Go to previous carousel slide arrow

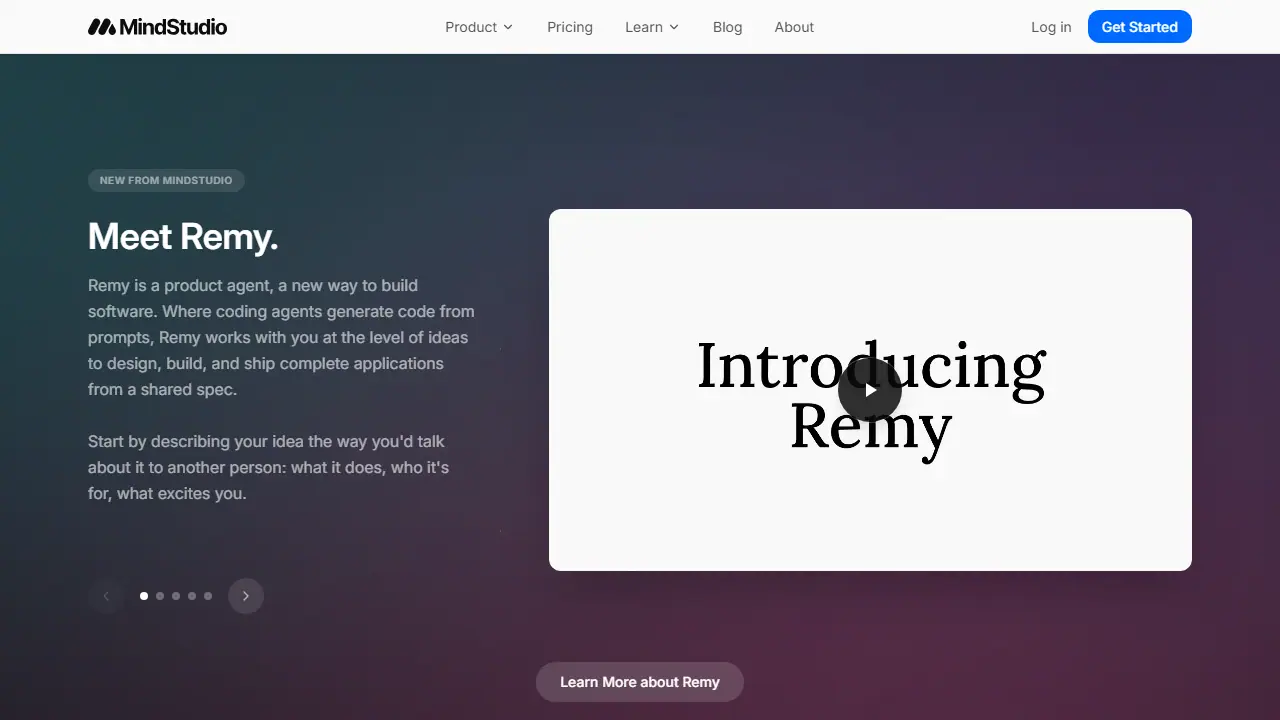(x=106, y=596)
